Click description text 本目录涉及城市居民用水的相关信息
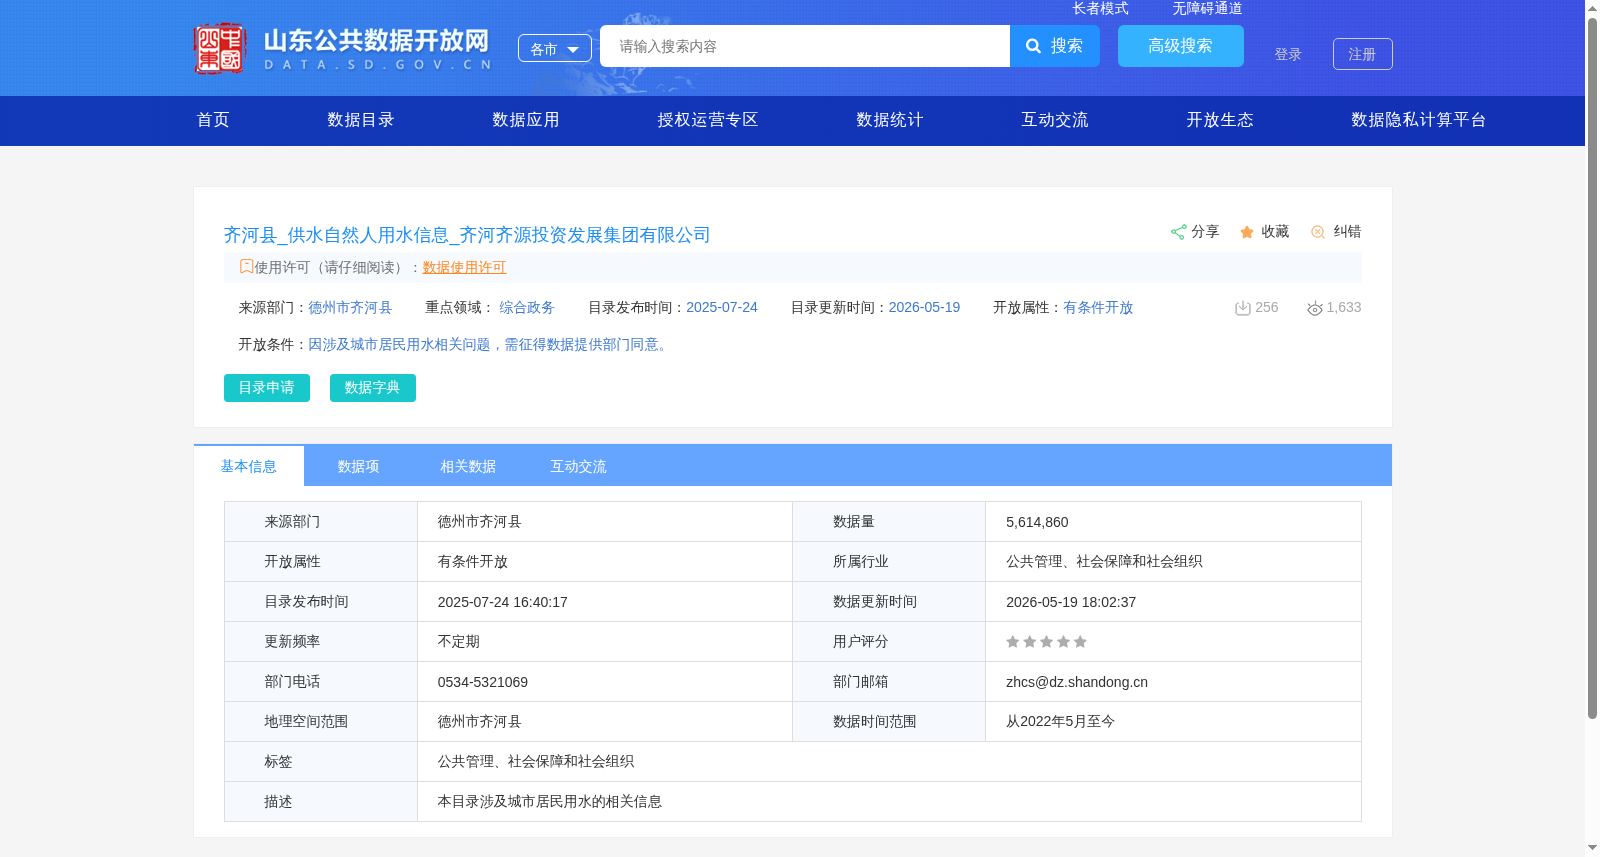Screen dimensions: 1600x857 click(550, 802)
